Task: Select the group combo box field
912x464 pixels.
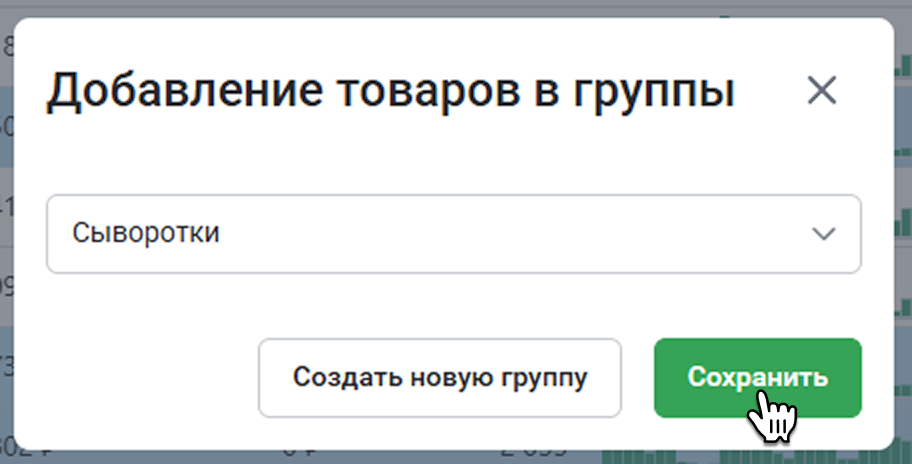Action: [454, 234]
